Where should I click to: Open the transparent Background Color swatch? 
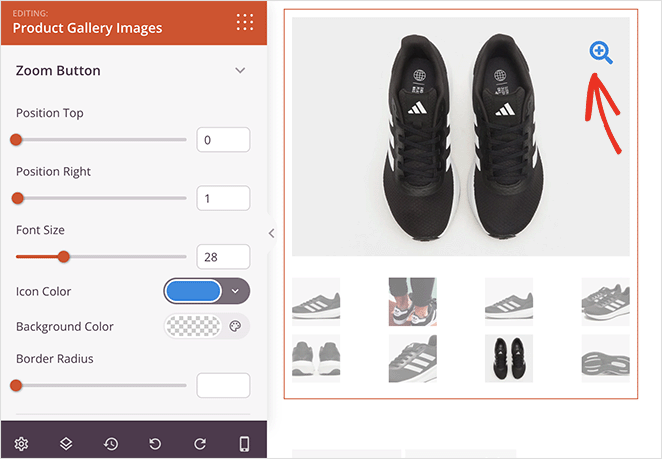coord(193,326)
